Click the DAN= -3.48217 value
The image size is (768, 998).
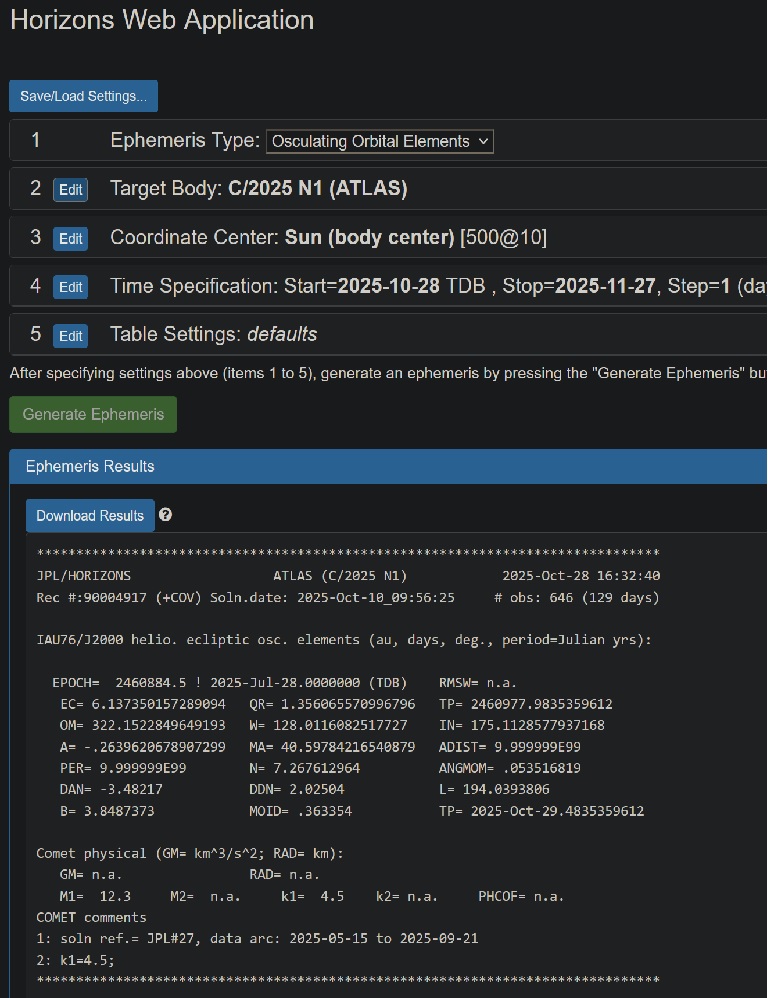click(111, 789)
